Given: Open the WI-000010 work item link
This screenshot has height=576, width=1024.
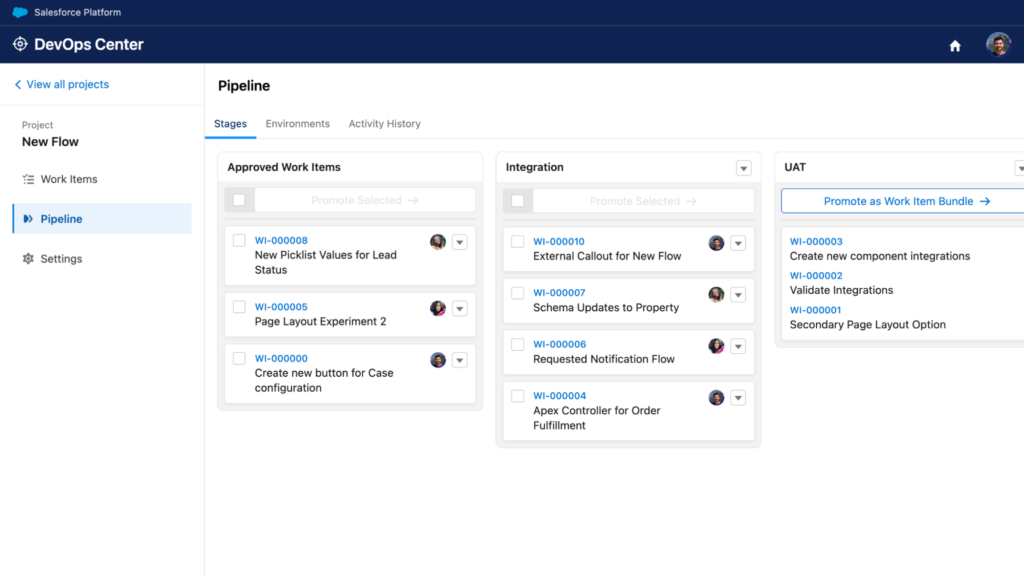Looking at the screenshot, I should coord(559,242).
